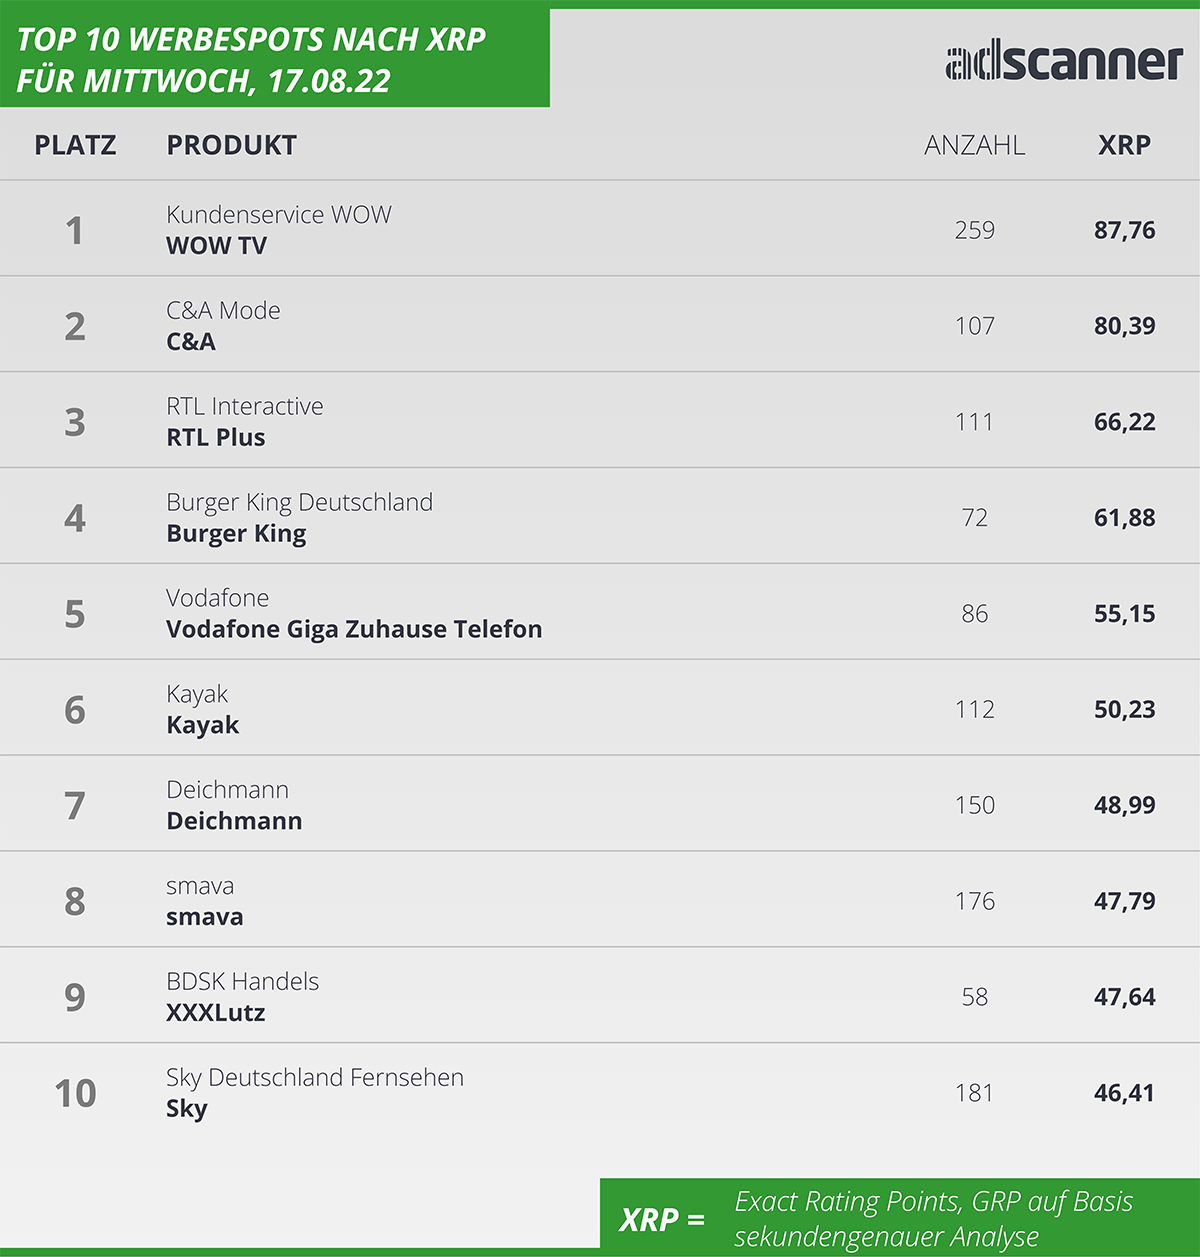1200x1257 pixels.
Task: Select the XXXLutz product name
Action: click(x=216, y=1012)
